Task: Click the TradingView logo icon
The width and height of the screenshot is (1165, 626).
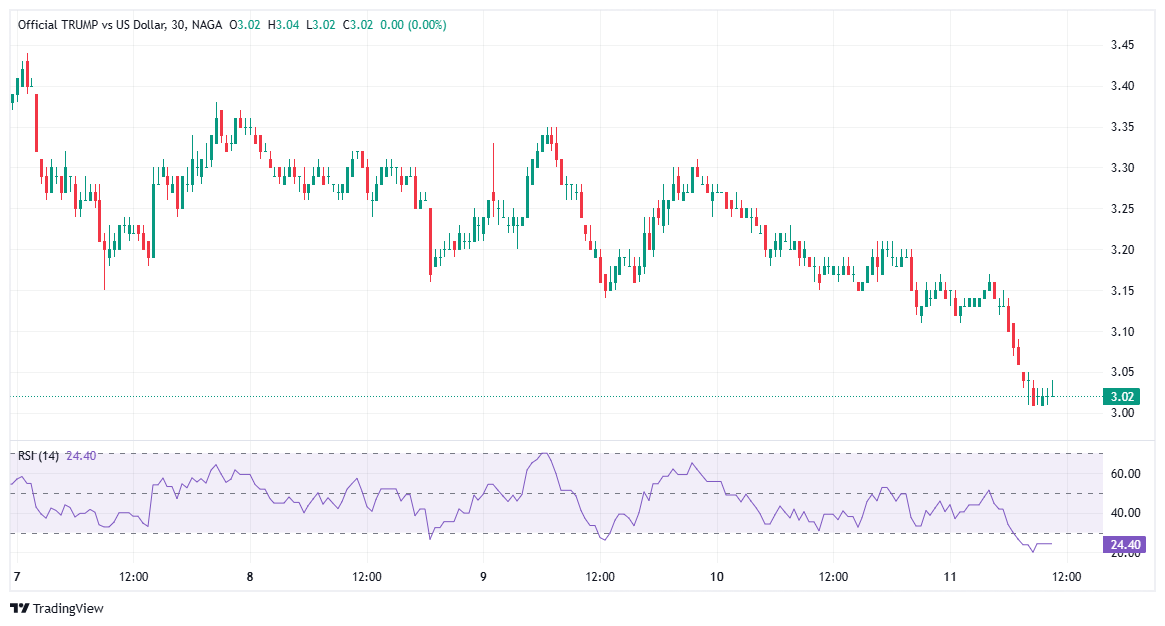Action: click(20, 608)
